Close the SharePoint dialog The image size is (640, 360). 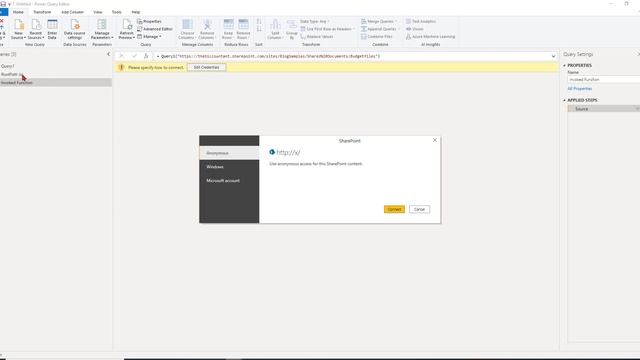pyautogui.click(x=435, y=140)
